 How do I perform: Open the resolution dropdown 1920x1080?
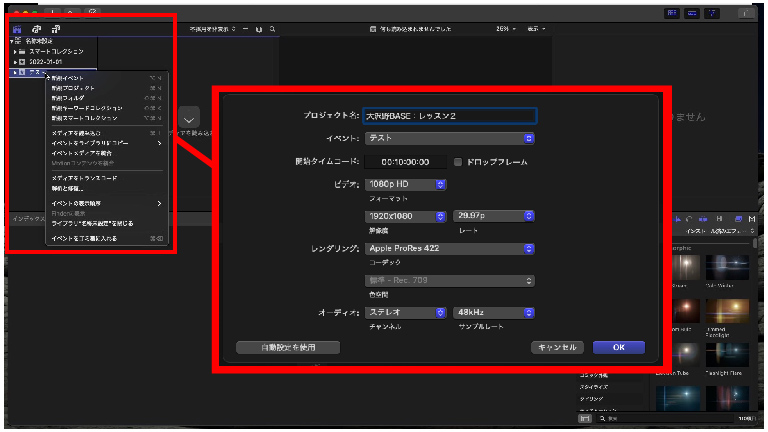coord(406,216)
